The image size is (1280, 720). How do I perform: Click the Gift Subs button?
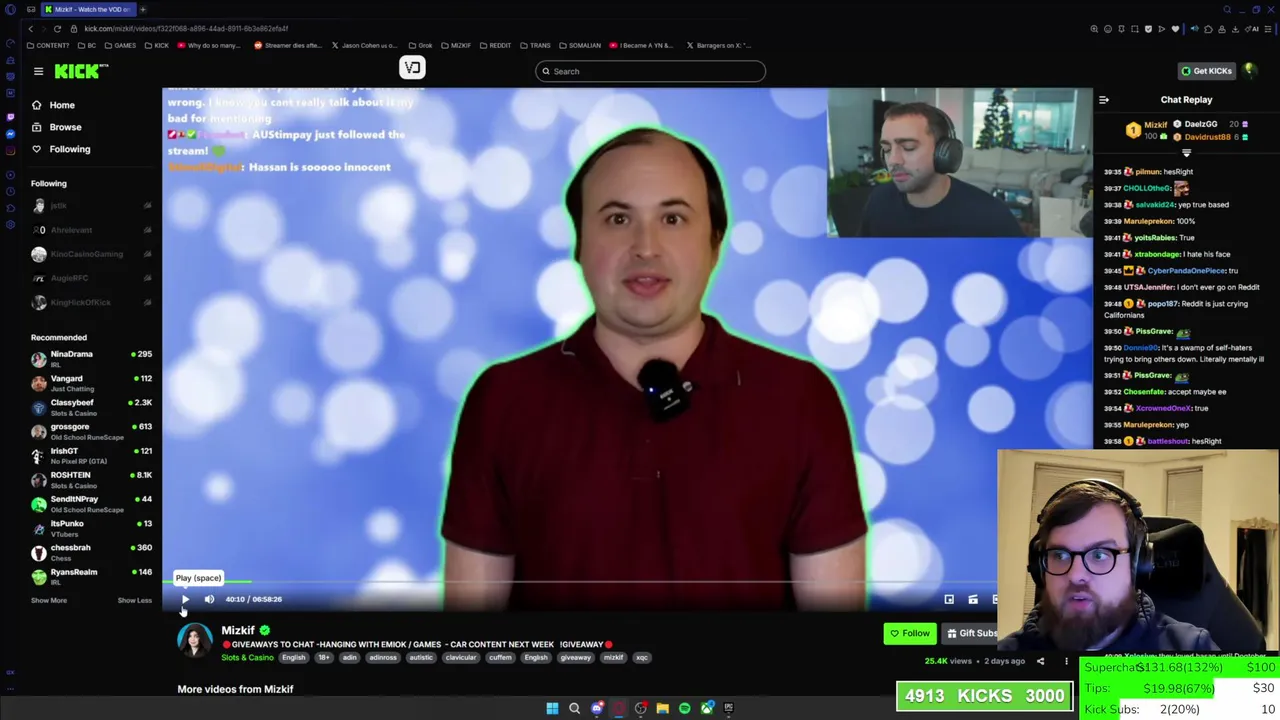(x=971, y=633)
